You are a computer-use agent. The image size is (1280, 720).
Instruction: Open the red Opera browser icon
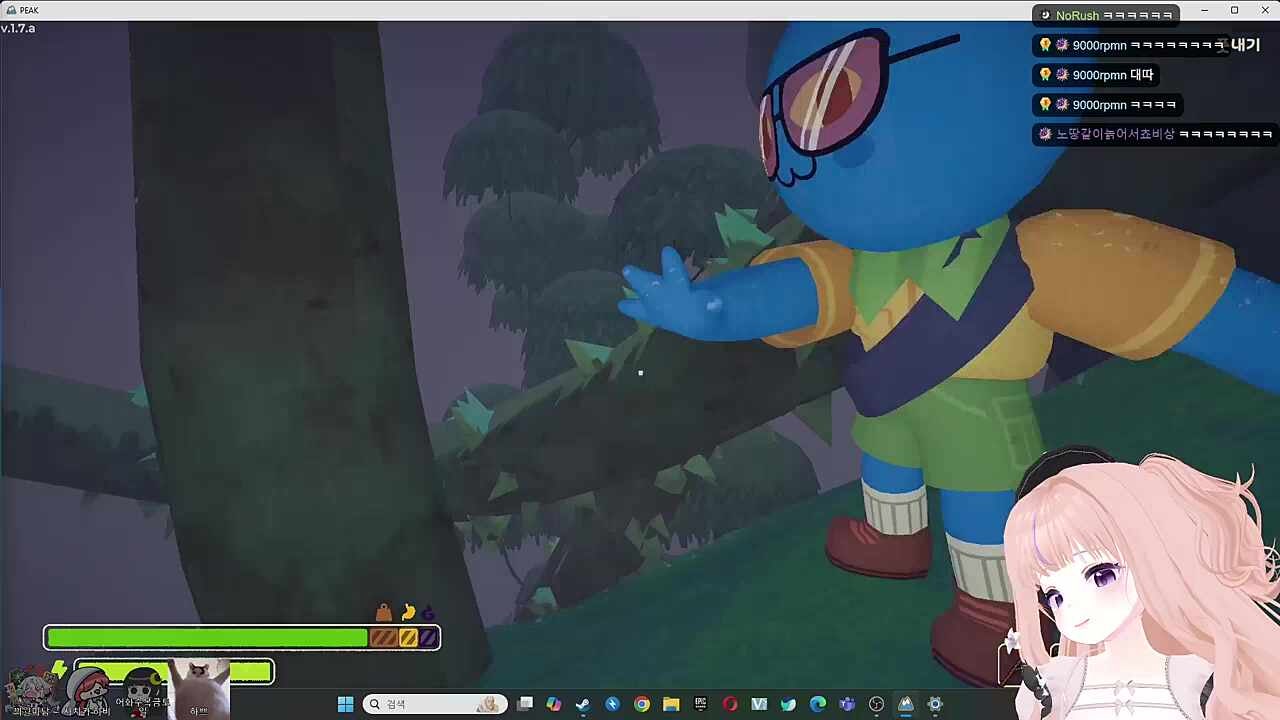(730, 704)
